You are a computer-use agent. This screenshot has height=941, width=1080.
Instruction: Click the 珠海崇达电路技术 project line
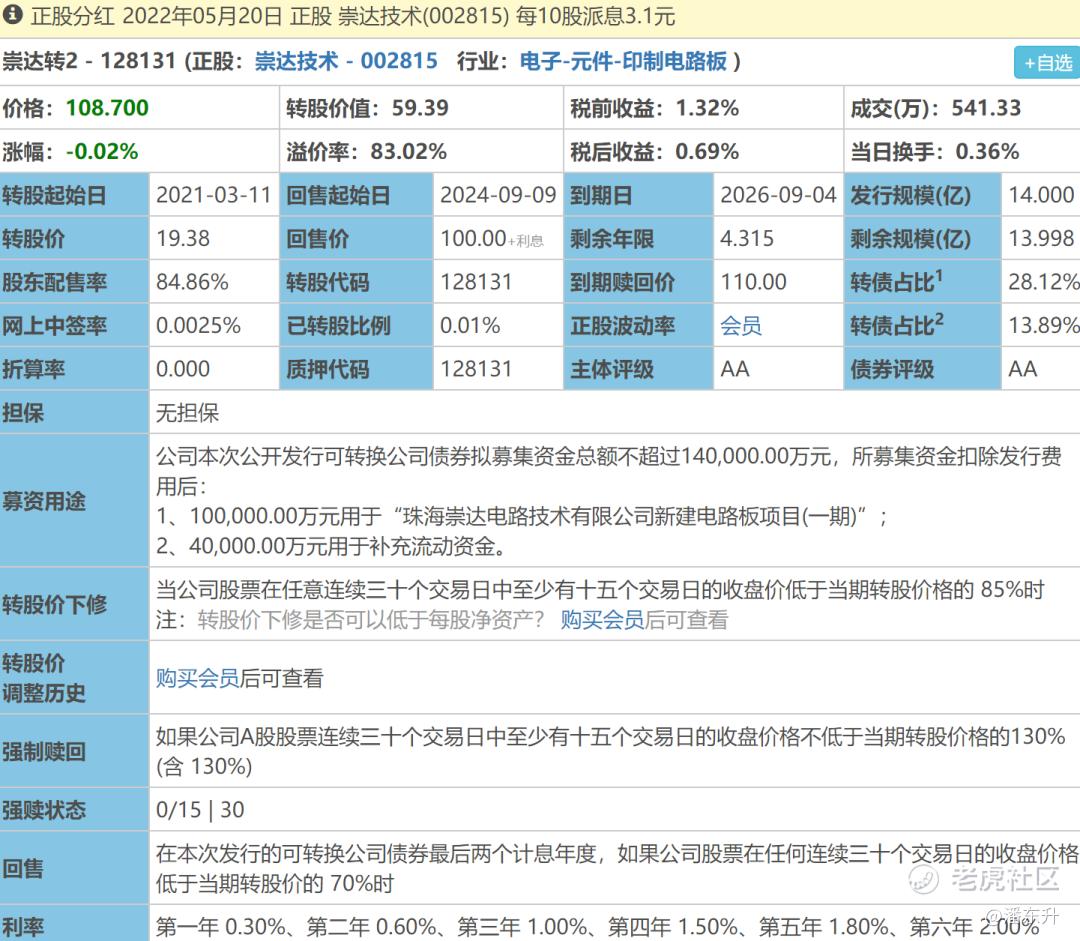[x=521, y=515]
